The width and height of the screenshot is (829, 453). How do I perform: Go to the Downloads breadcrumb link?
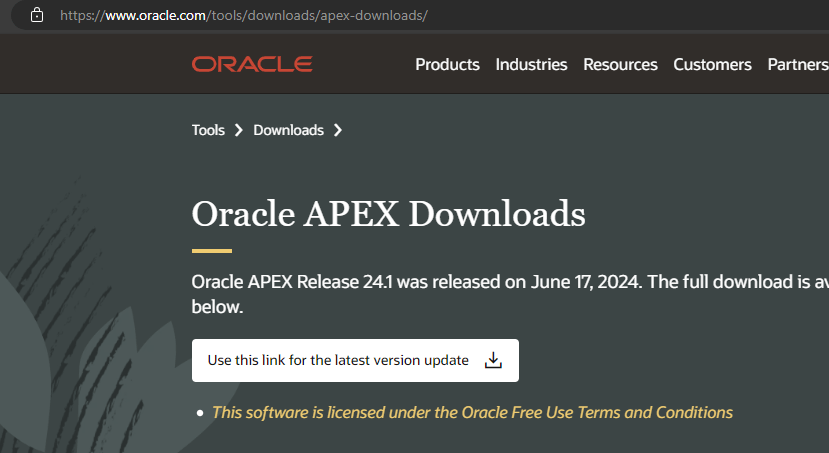click(288, 130)
